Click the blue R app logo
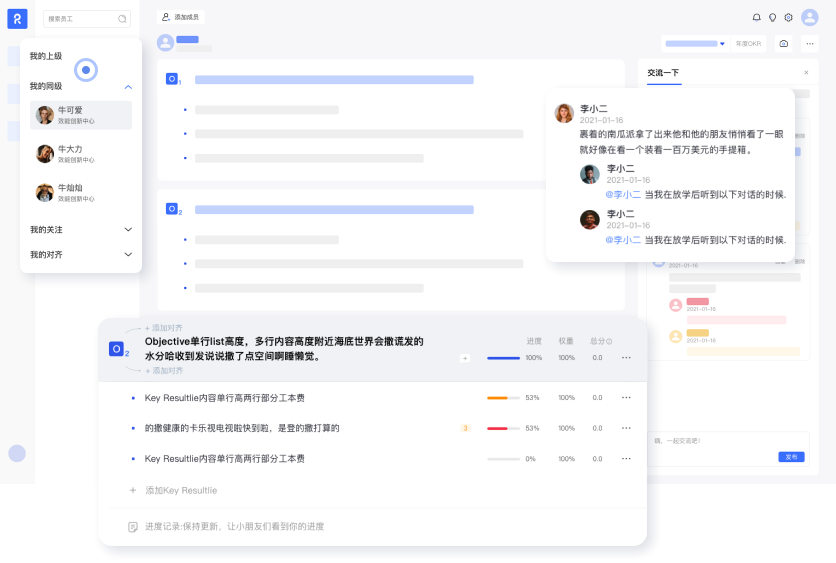This screenshot has width=836, height=563. pos(17,19)
